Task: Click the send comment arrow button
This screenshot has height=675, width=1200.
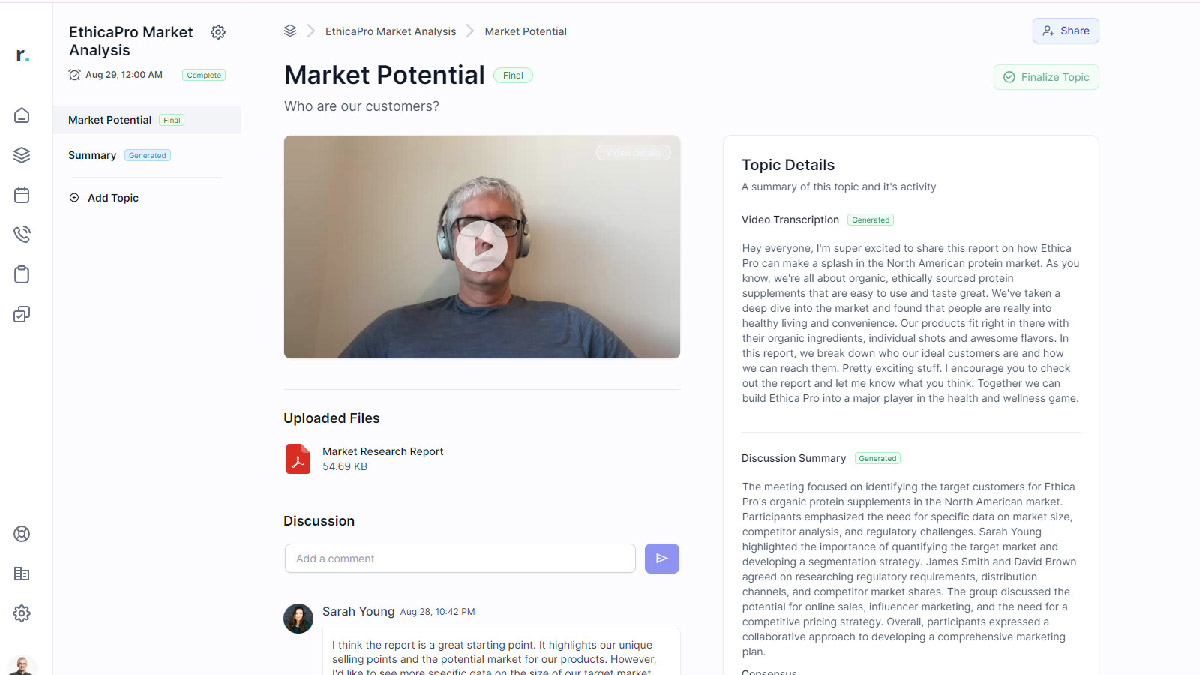Action: coord(662,558)
